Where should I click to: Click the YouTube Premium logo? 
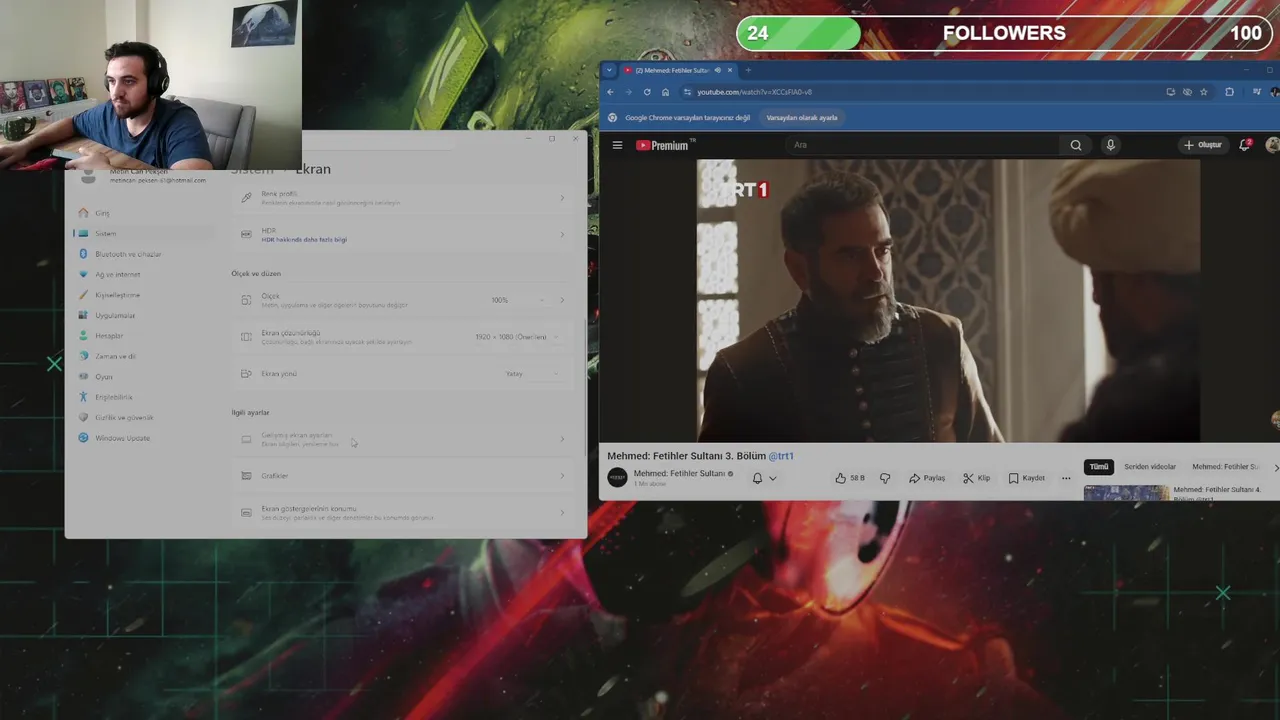tap(664, 145)
